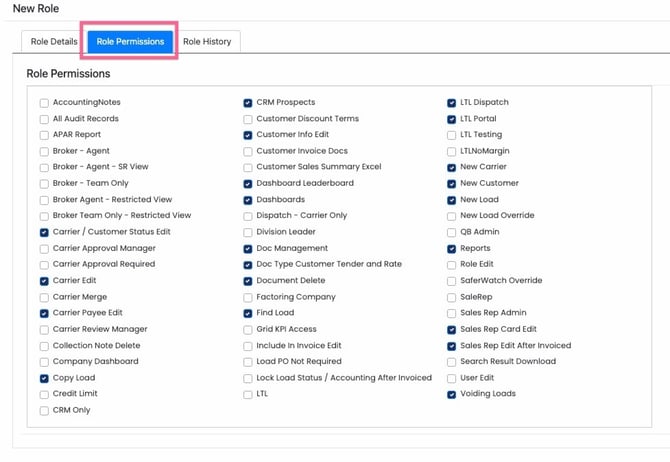This screenshot has width=670, height=462.
Task: Tick the Grid KPI Access box
Action: pyautogui.click(x=248, y=330)
